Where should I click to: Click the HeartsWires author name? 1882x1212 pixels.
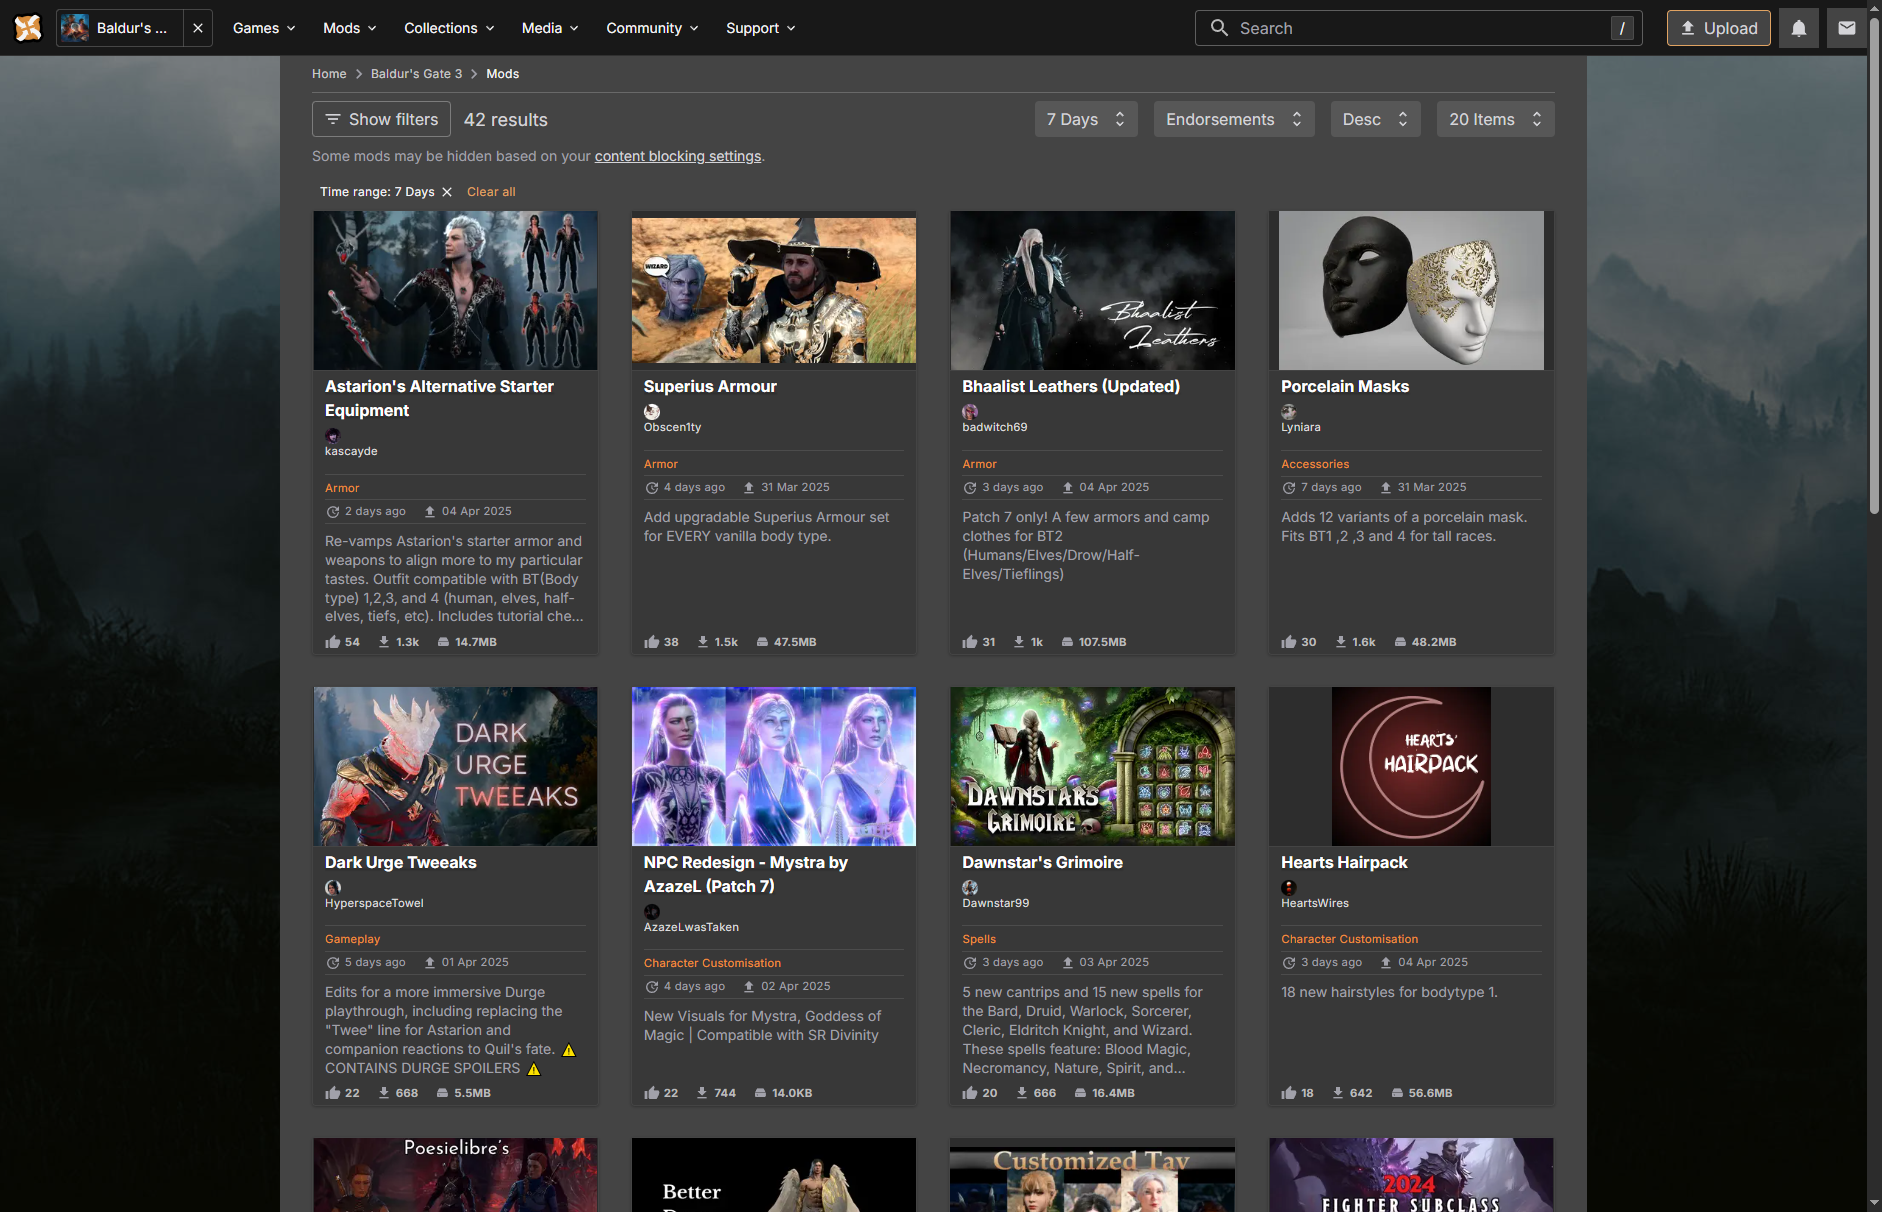(1315, 903)
